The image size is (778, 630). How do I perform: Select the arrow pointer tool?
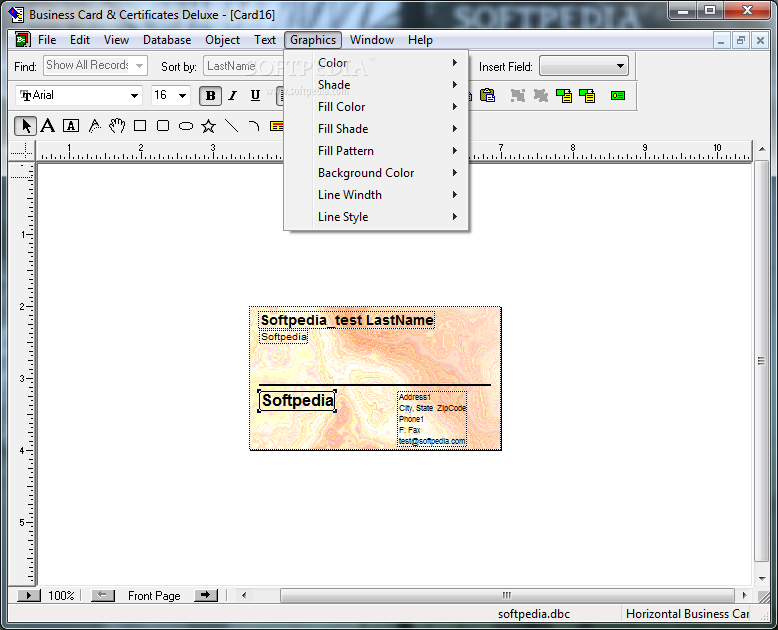tap(25, 126)
